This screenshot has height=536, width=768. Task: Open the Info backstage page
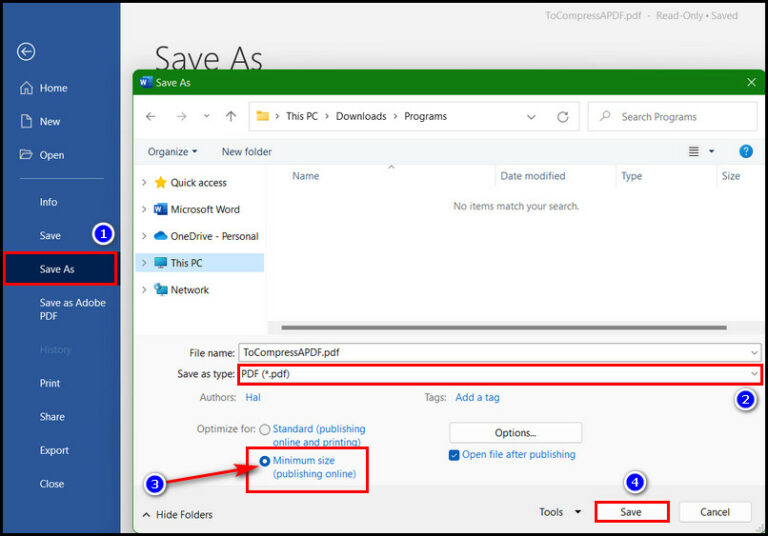(x=48, y=202)
